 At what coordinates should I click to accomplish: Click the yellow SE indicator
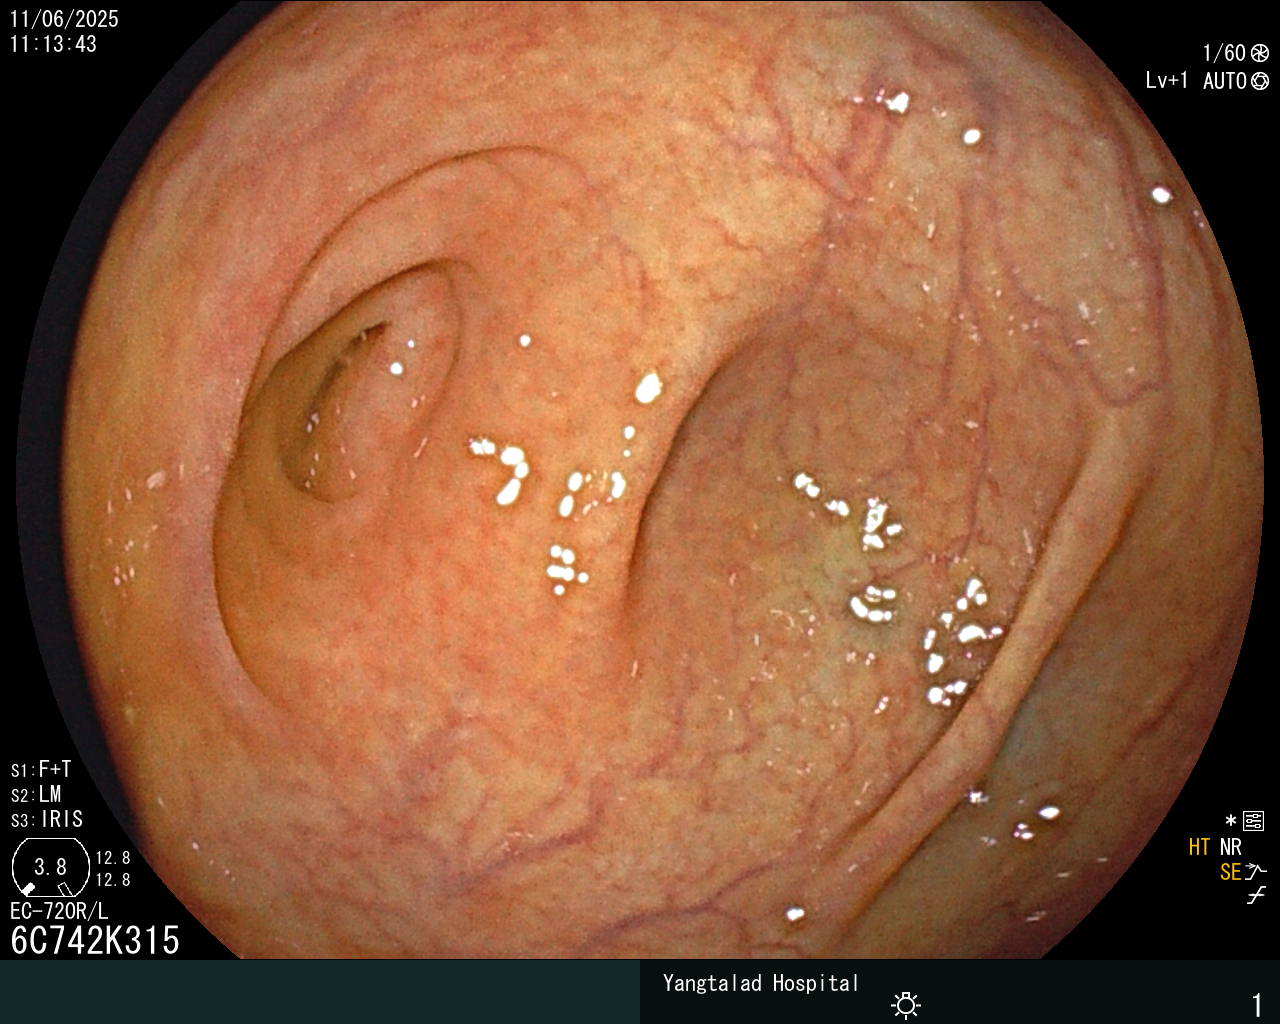[1231, 872]
